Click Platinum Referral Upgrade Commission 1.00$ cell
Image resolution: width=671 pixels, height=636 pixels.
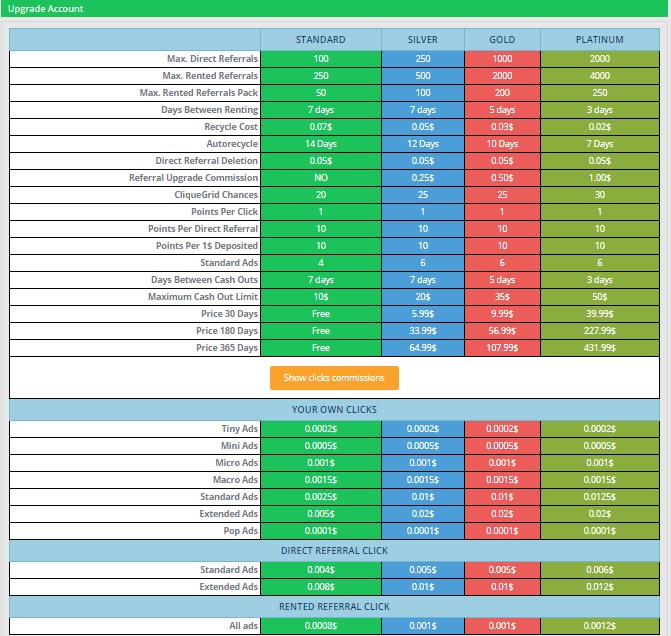point(600,178)
